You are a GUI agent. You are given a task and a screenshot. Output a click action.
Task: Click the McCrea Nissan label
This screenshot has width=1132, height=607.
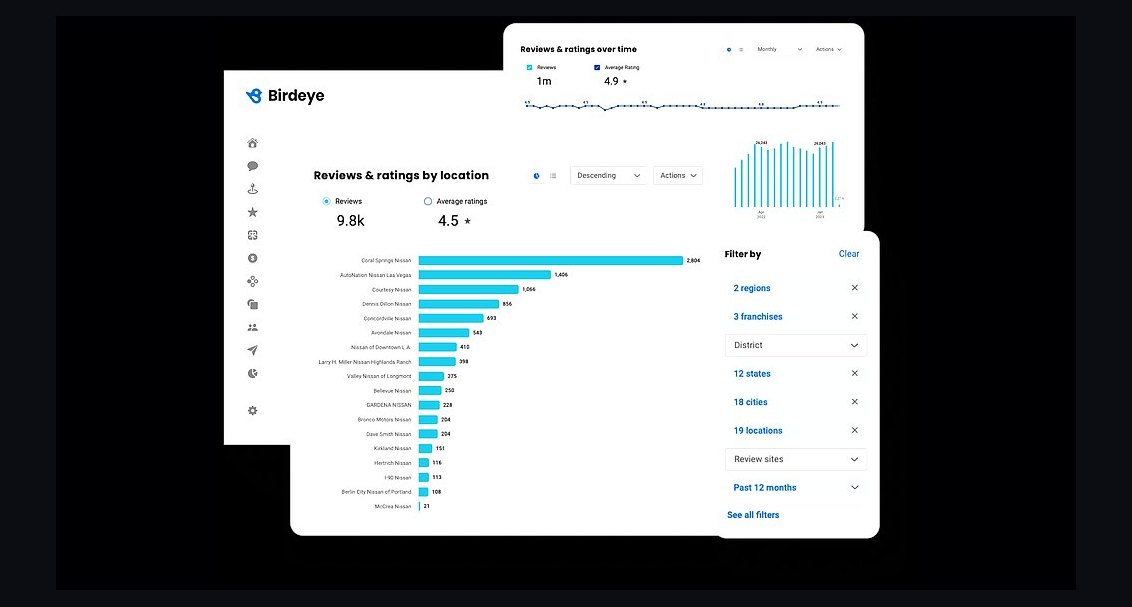(393, 506)
